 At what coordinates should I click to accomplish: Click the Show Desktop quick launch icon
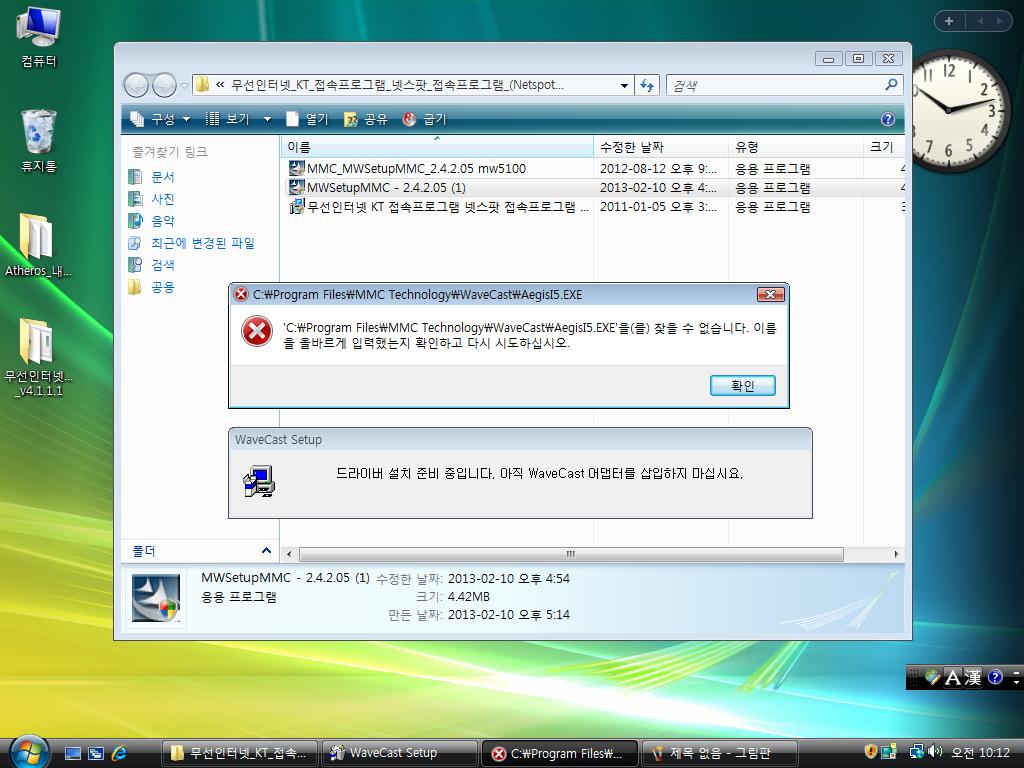pos(72,753)
